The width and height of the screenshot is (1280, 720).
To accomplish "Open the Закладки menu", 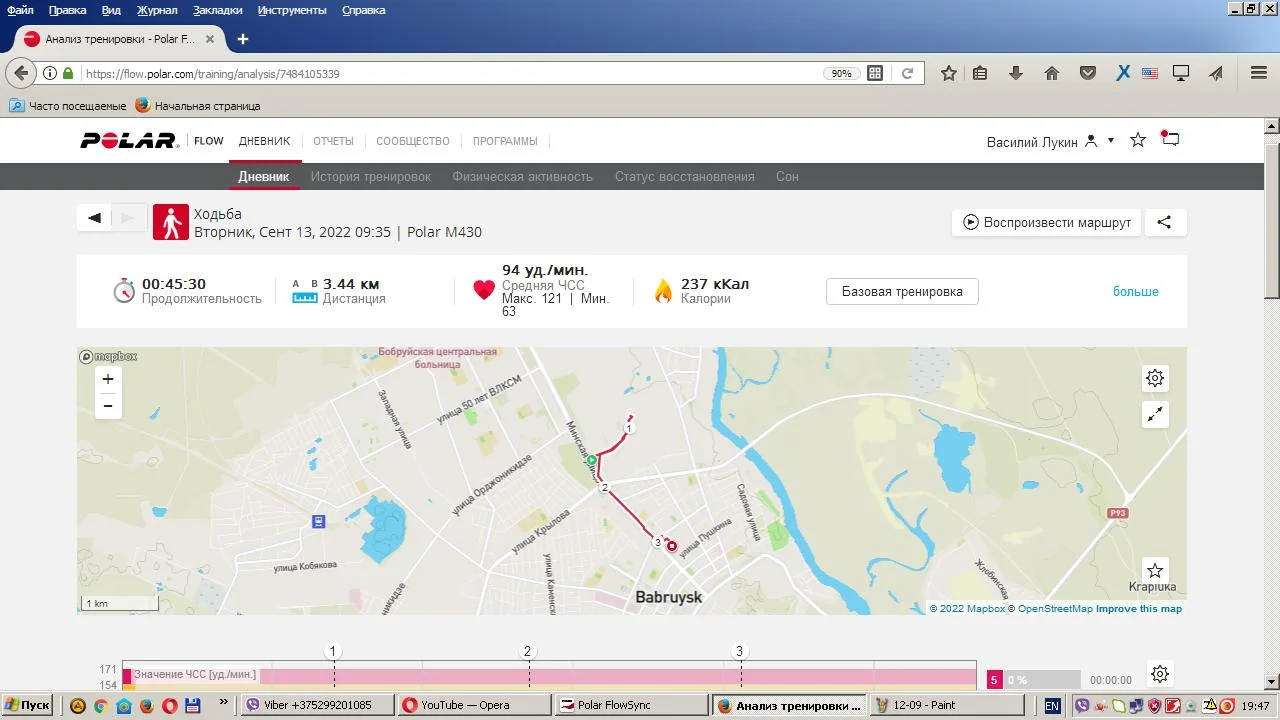I will [217, 10].
